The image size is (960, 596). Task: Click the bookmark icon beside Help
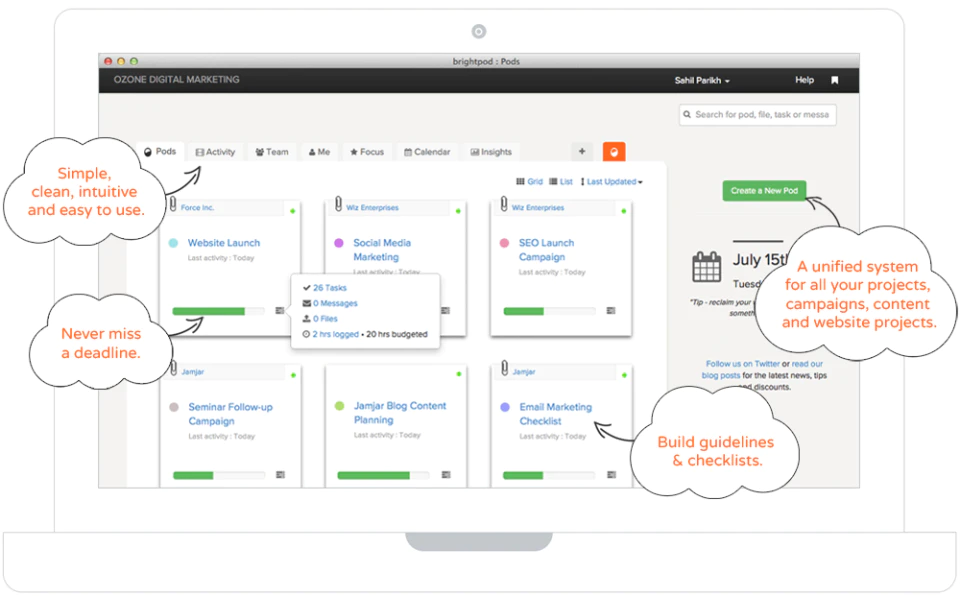pyautogui.click(x=834, y=80)
